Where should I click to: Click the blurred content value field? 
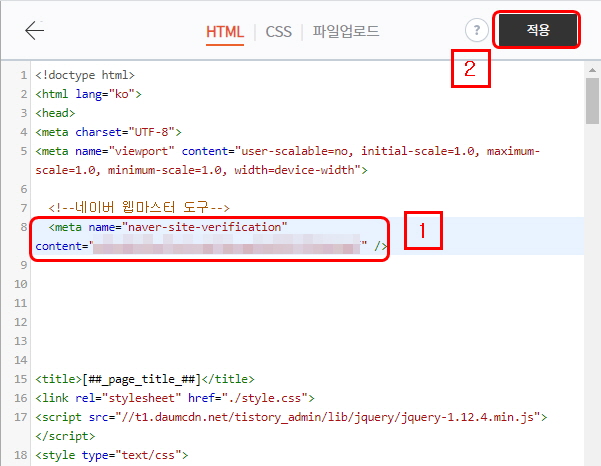(226, 245)
